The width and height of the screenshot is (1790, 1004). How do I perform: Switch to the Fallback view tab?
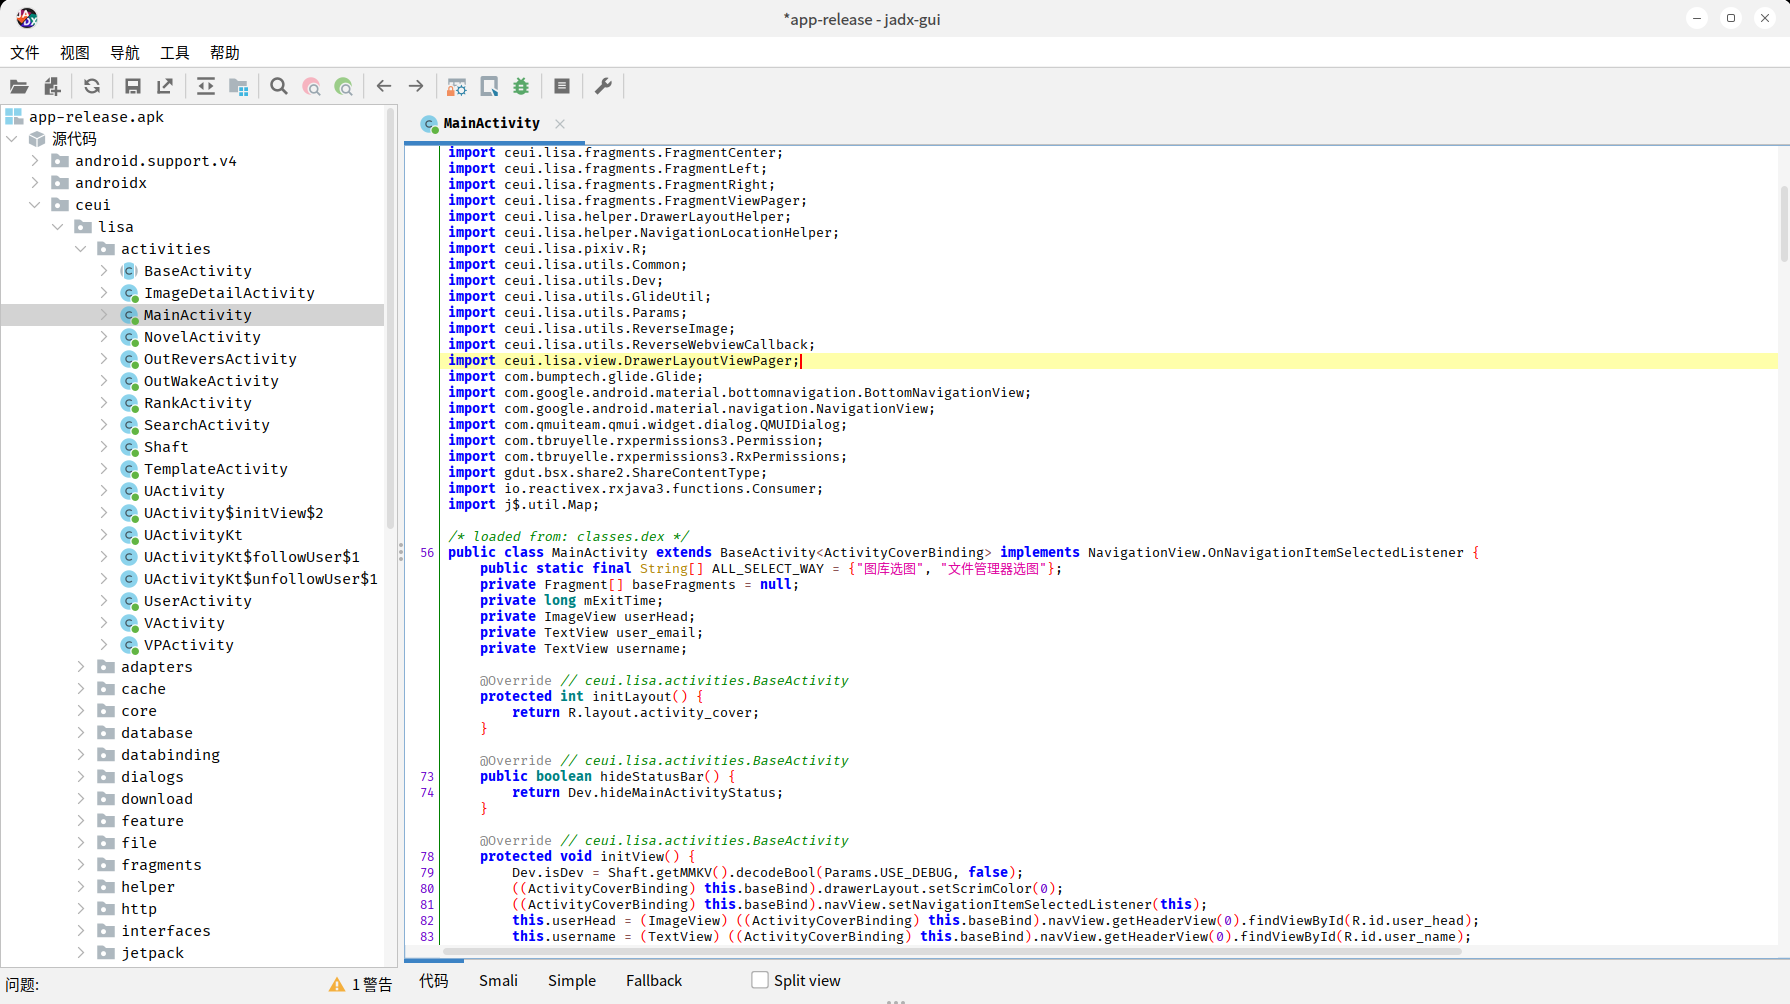tap(654, 980)
